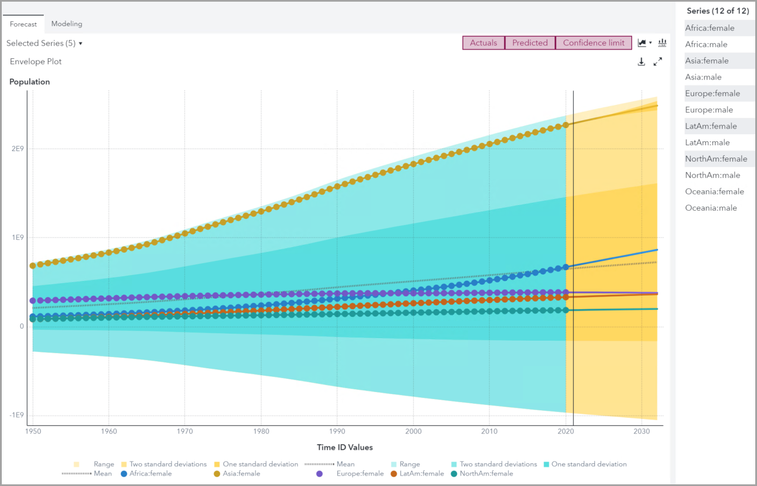Click the Asia:female gold legend marker
This screenshot has width=757, height=486.
[x=217, y=474]
